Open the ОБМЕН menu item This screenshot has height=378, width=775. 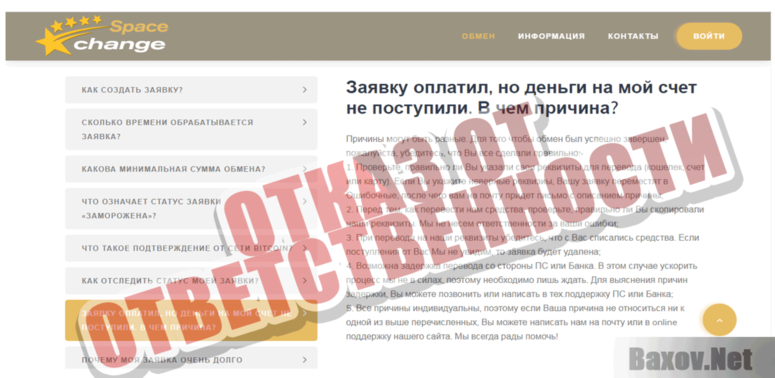point(478,36)
